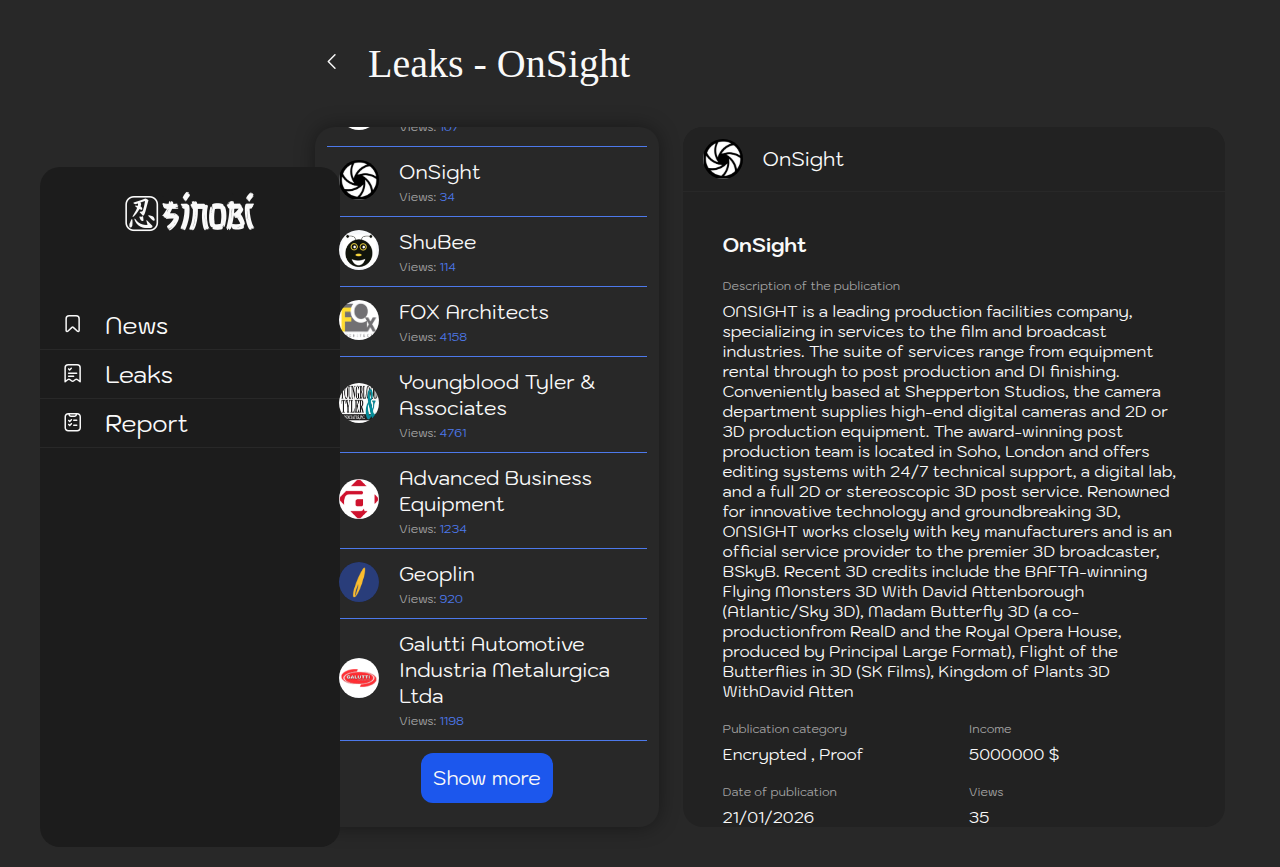
Task: Select the Leaks document icon
Action: [73, 374]
